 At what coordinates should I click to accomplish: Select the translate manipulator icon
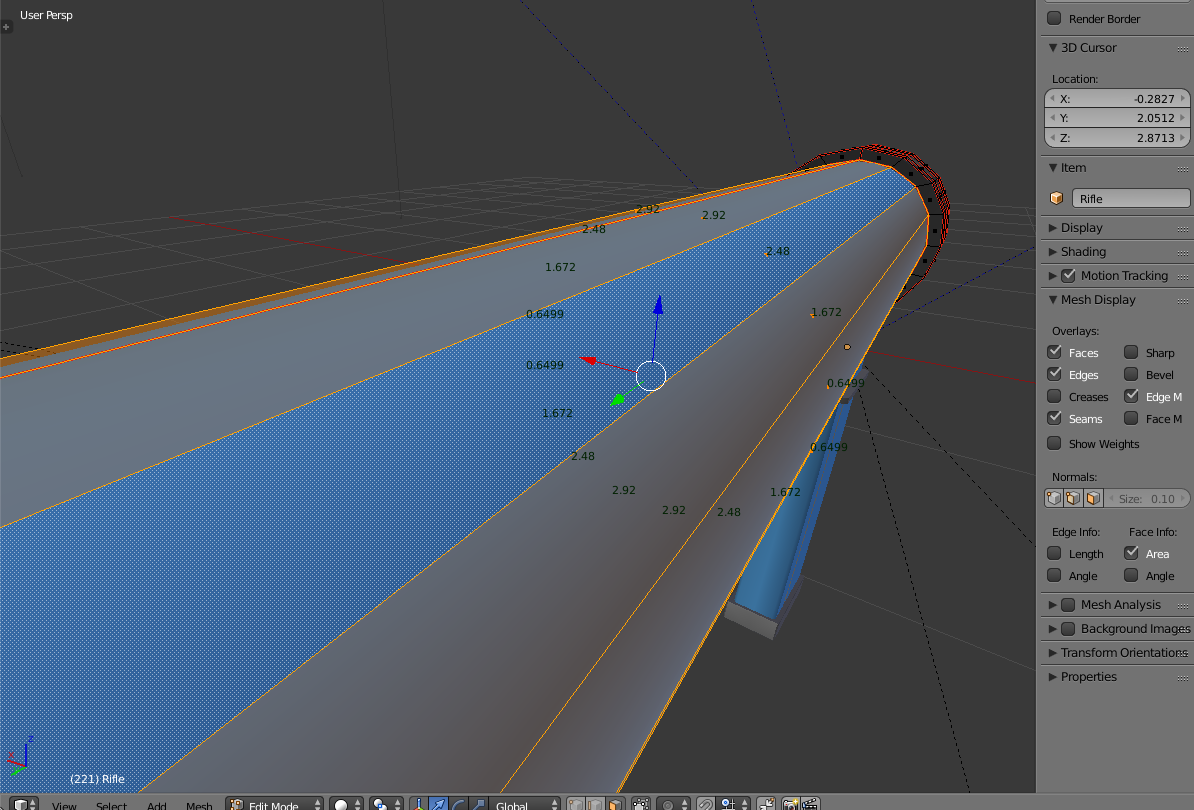[437, 802]
